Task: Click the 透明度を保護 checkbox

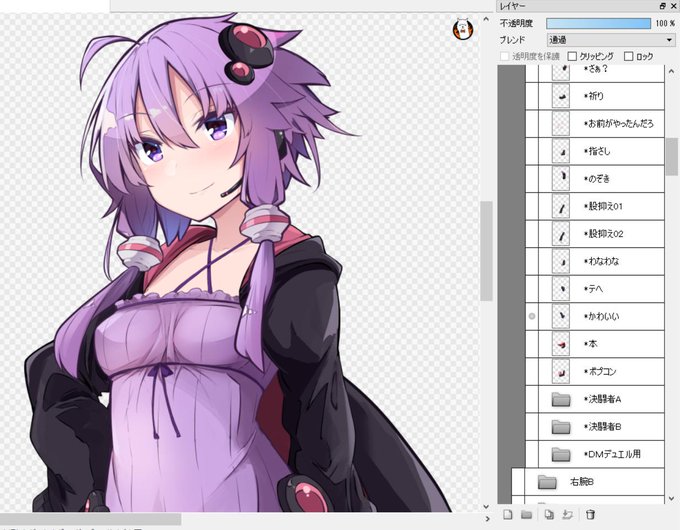Action: click(x=504, y=56)
